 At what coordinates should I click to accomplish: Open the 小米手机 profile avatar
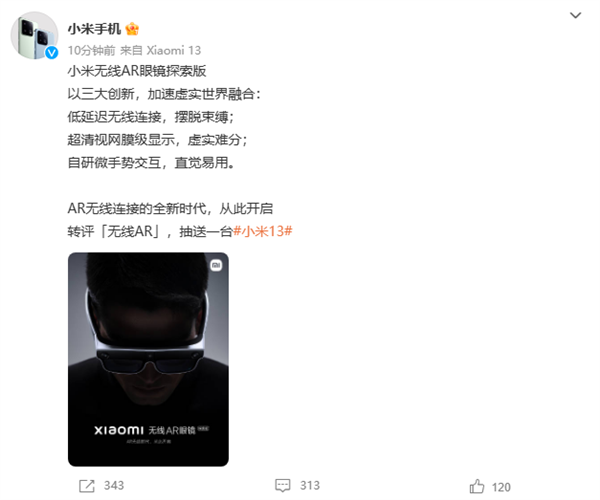coord(34,35)
